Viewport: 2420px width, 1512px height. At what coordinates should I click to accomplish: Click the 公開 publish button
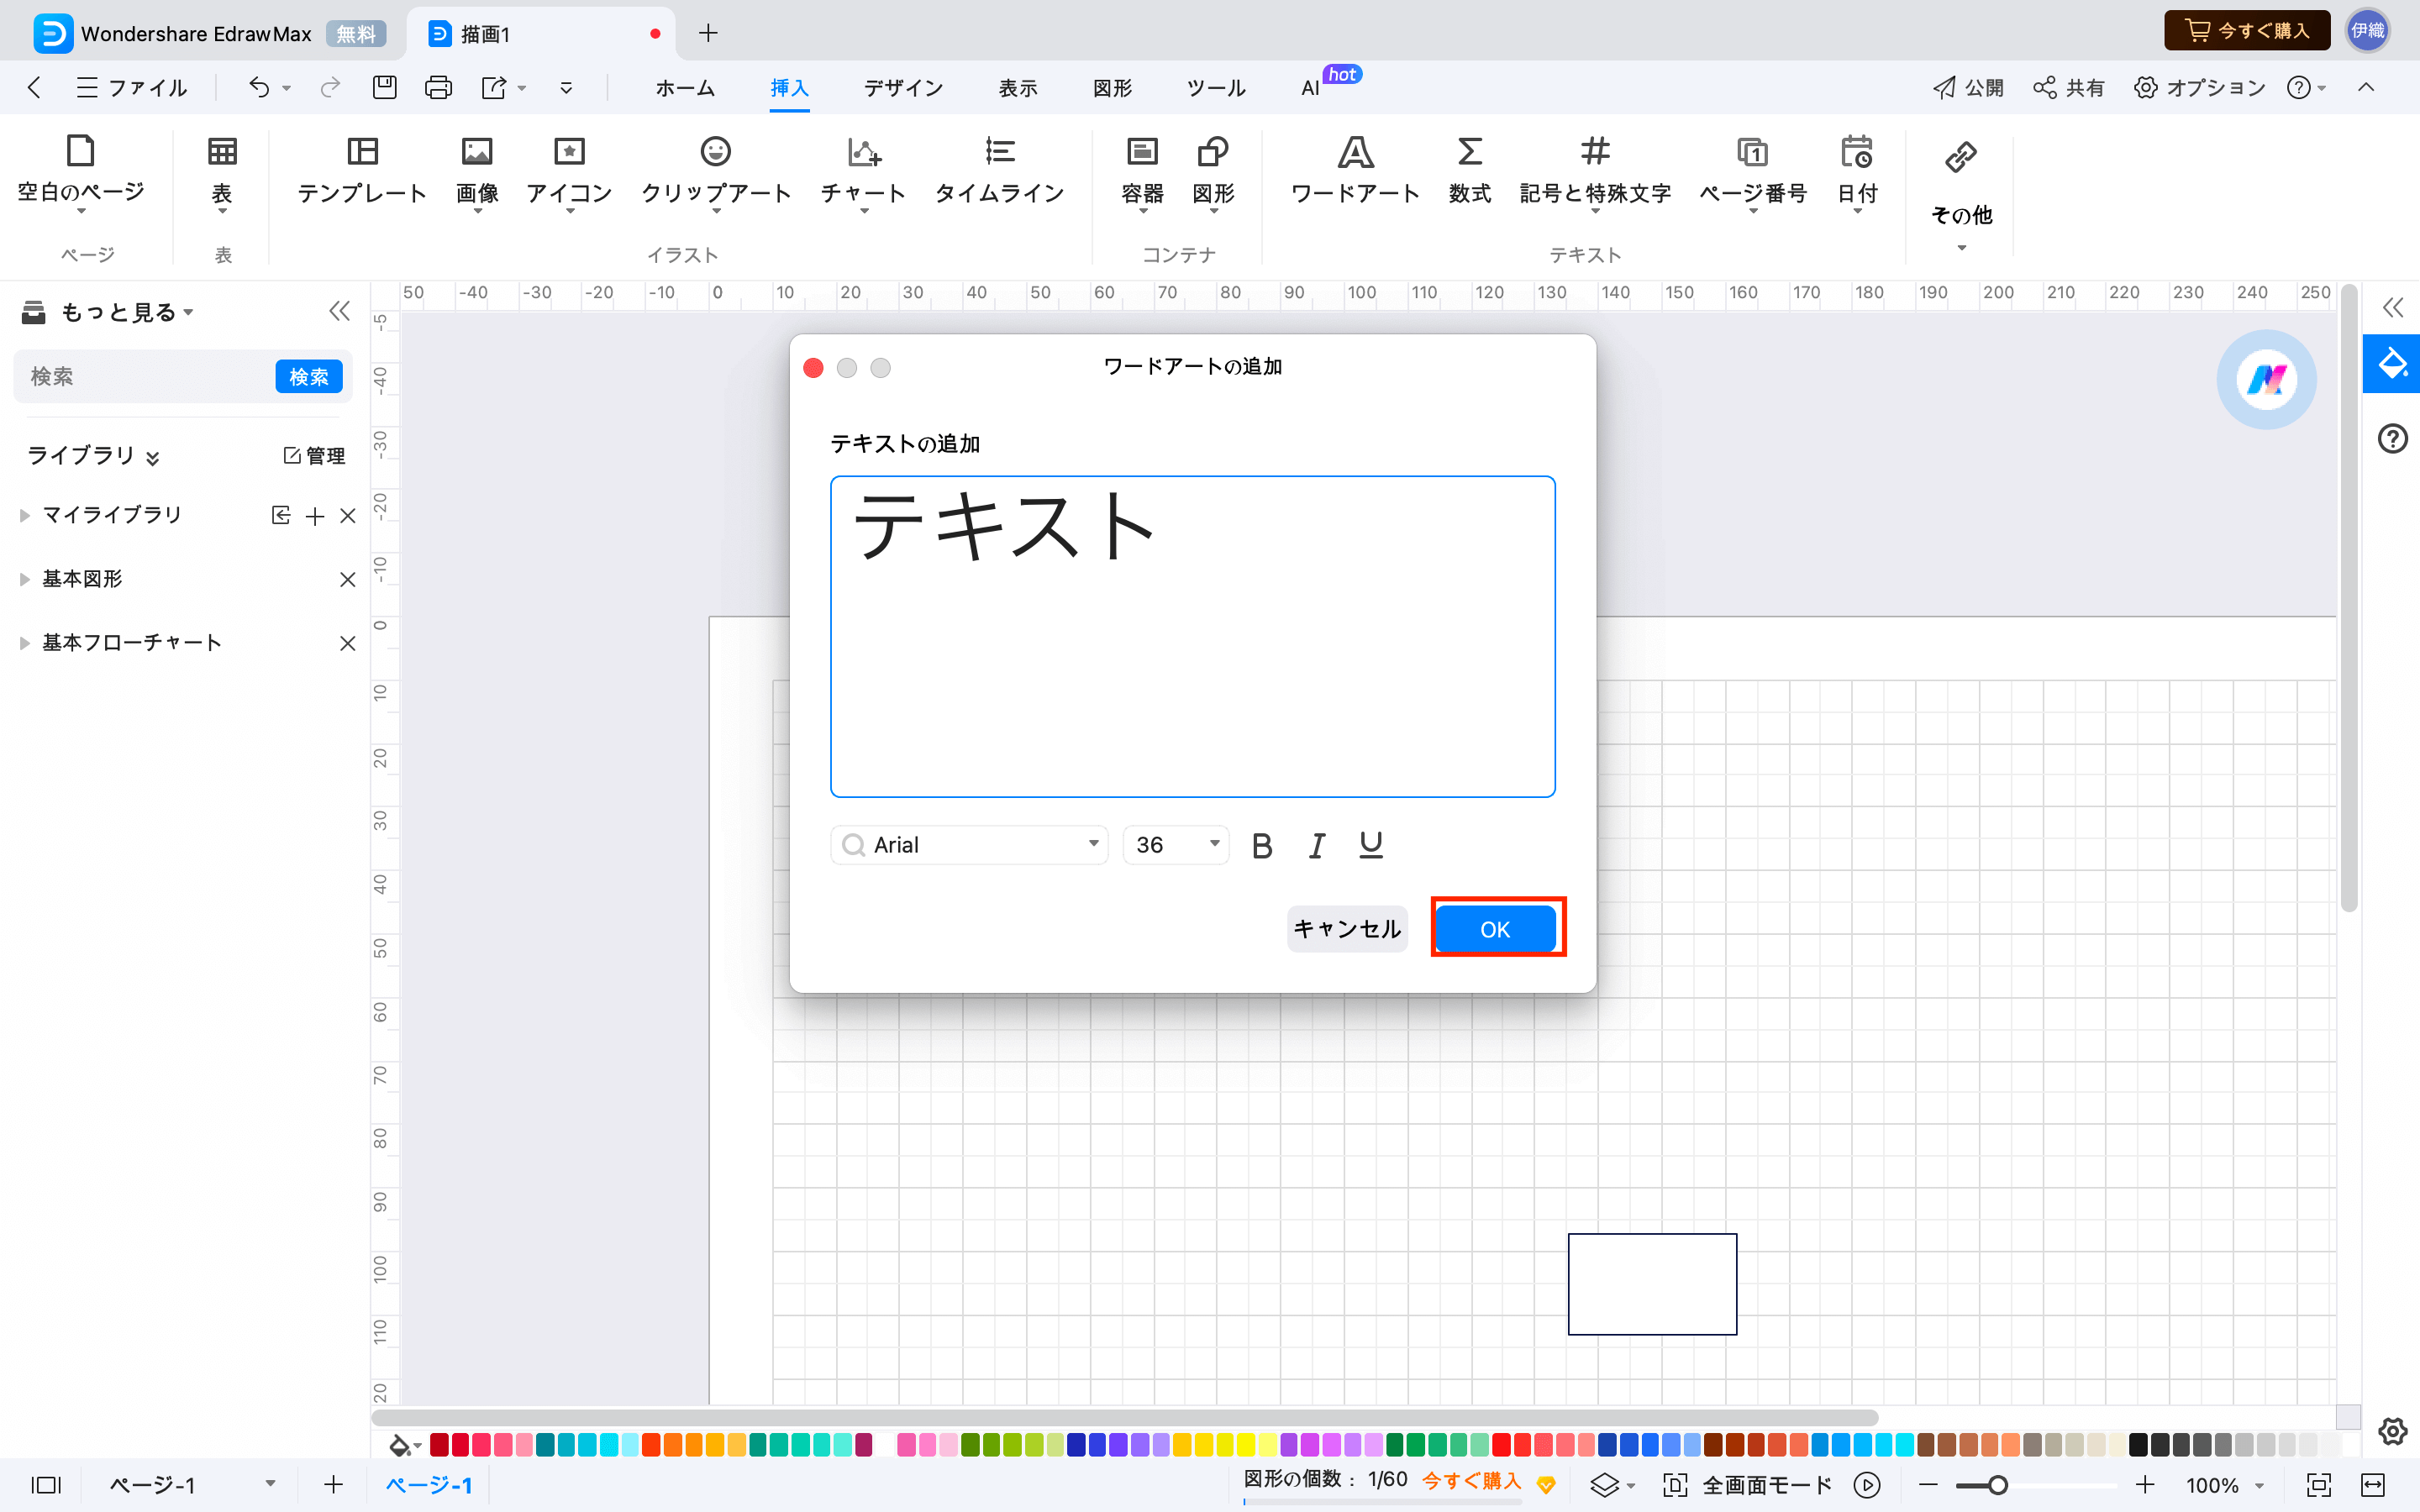(x=1968, y=88)
